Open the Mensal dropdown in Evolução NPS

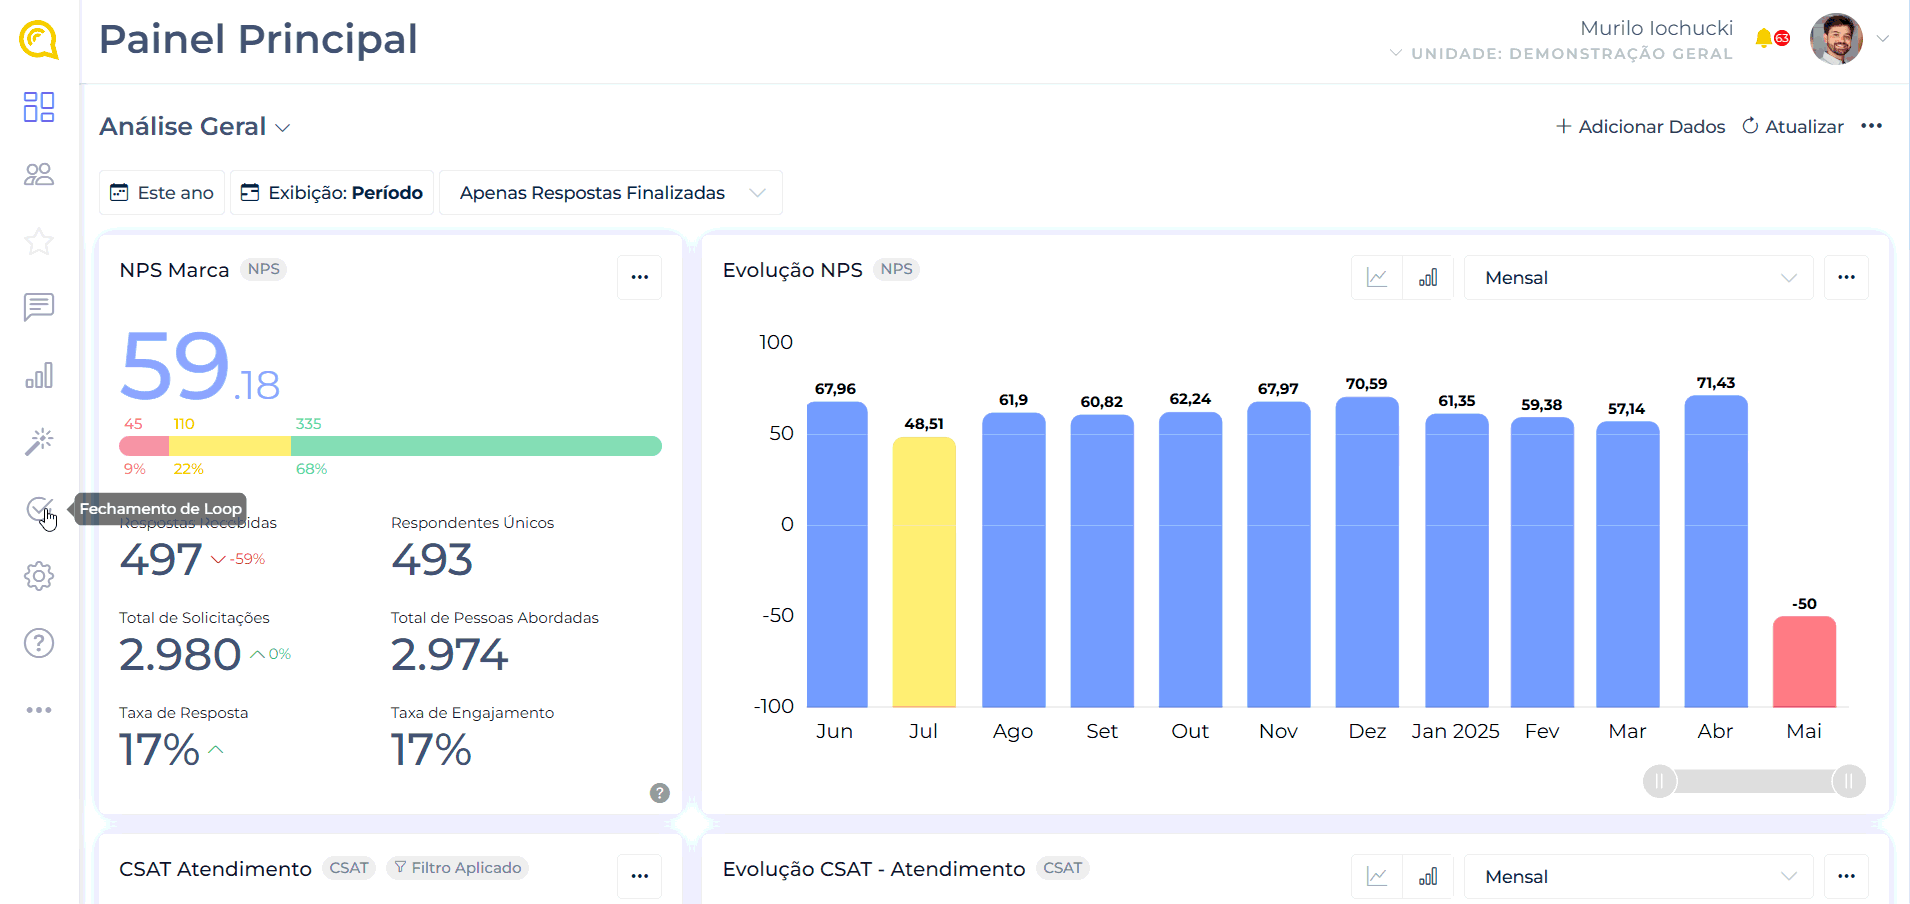(1639, 278)
